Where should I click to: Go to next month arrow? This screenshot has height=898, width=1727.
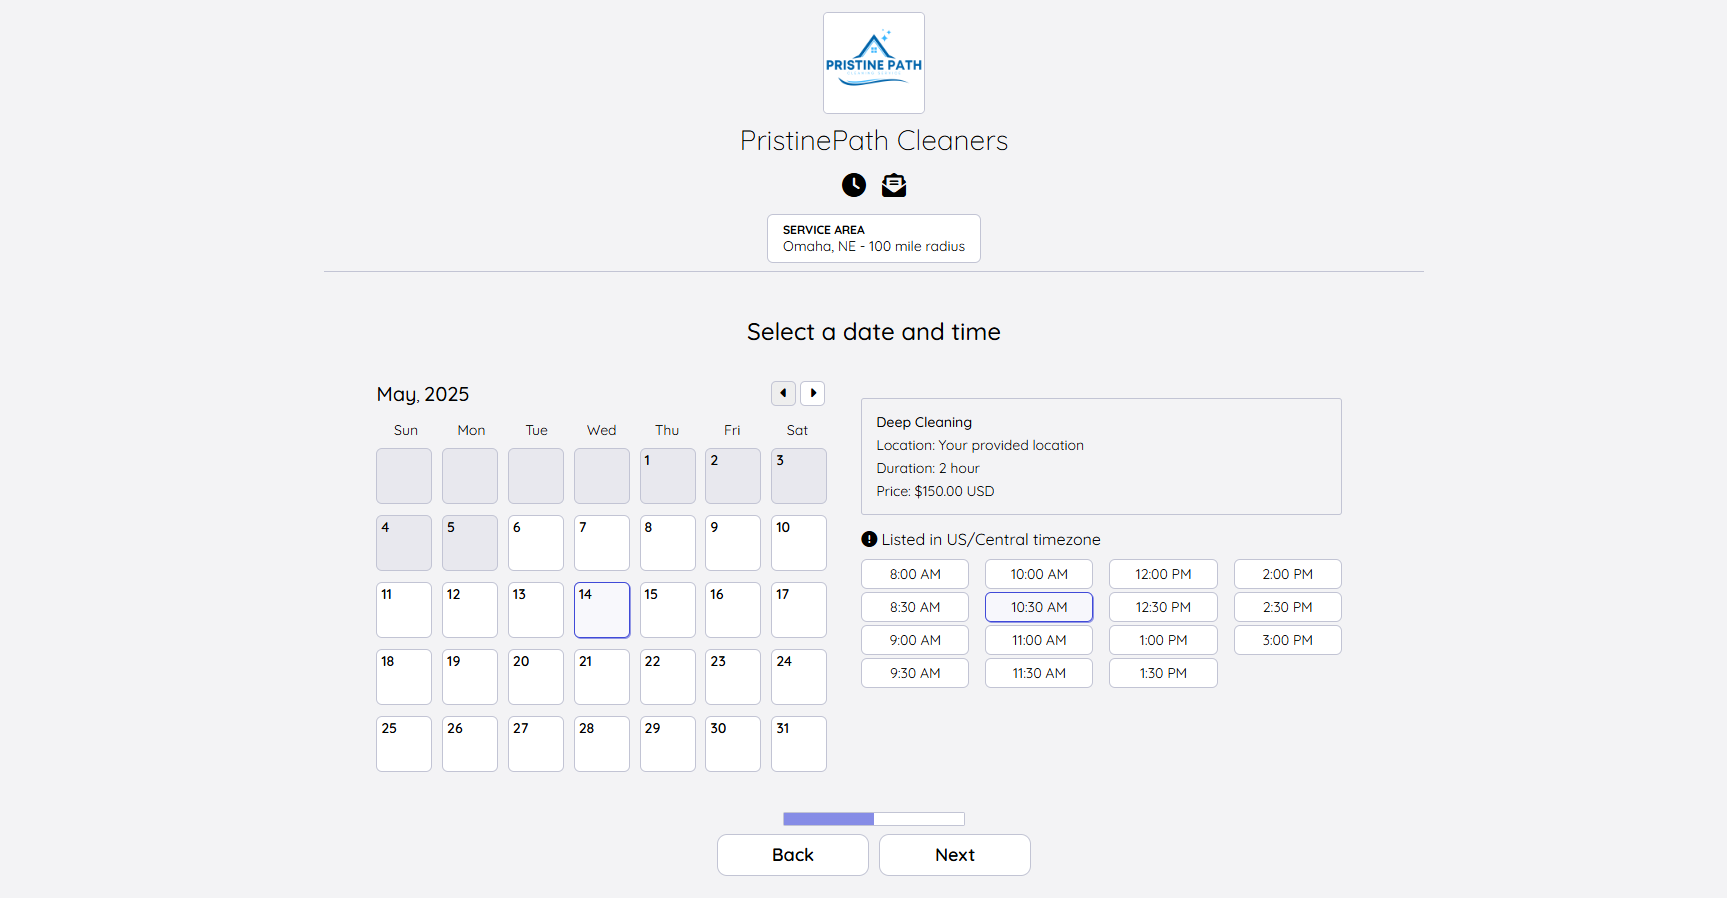[813, 393]
